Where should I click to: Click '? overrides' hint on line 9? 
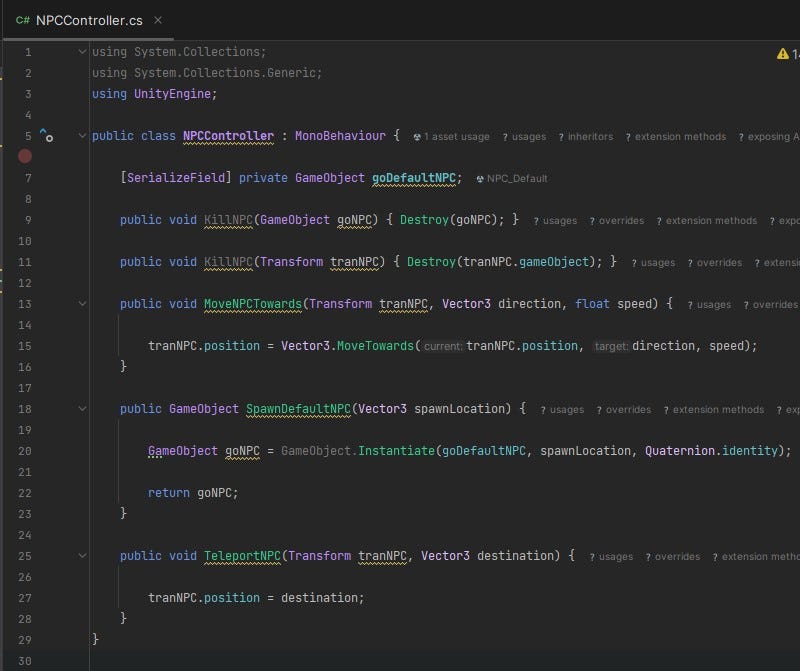[x=616, y=221]
